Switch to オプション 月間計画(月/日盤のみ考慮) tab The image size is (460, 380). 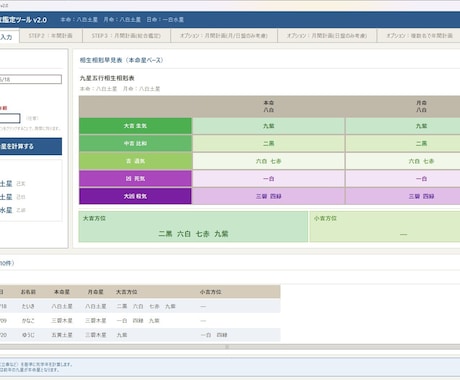[x=224, y=36]
